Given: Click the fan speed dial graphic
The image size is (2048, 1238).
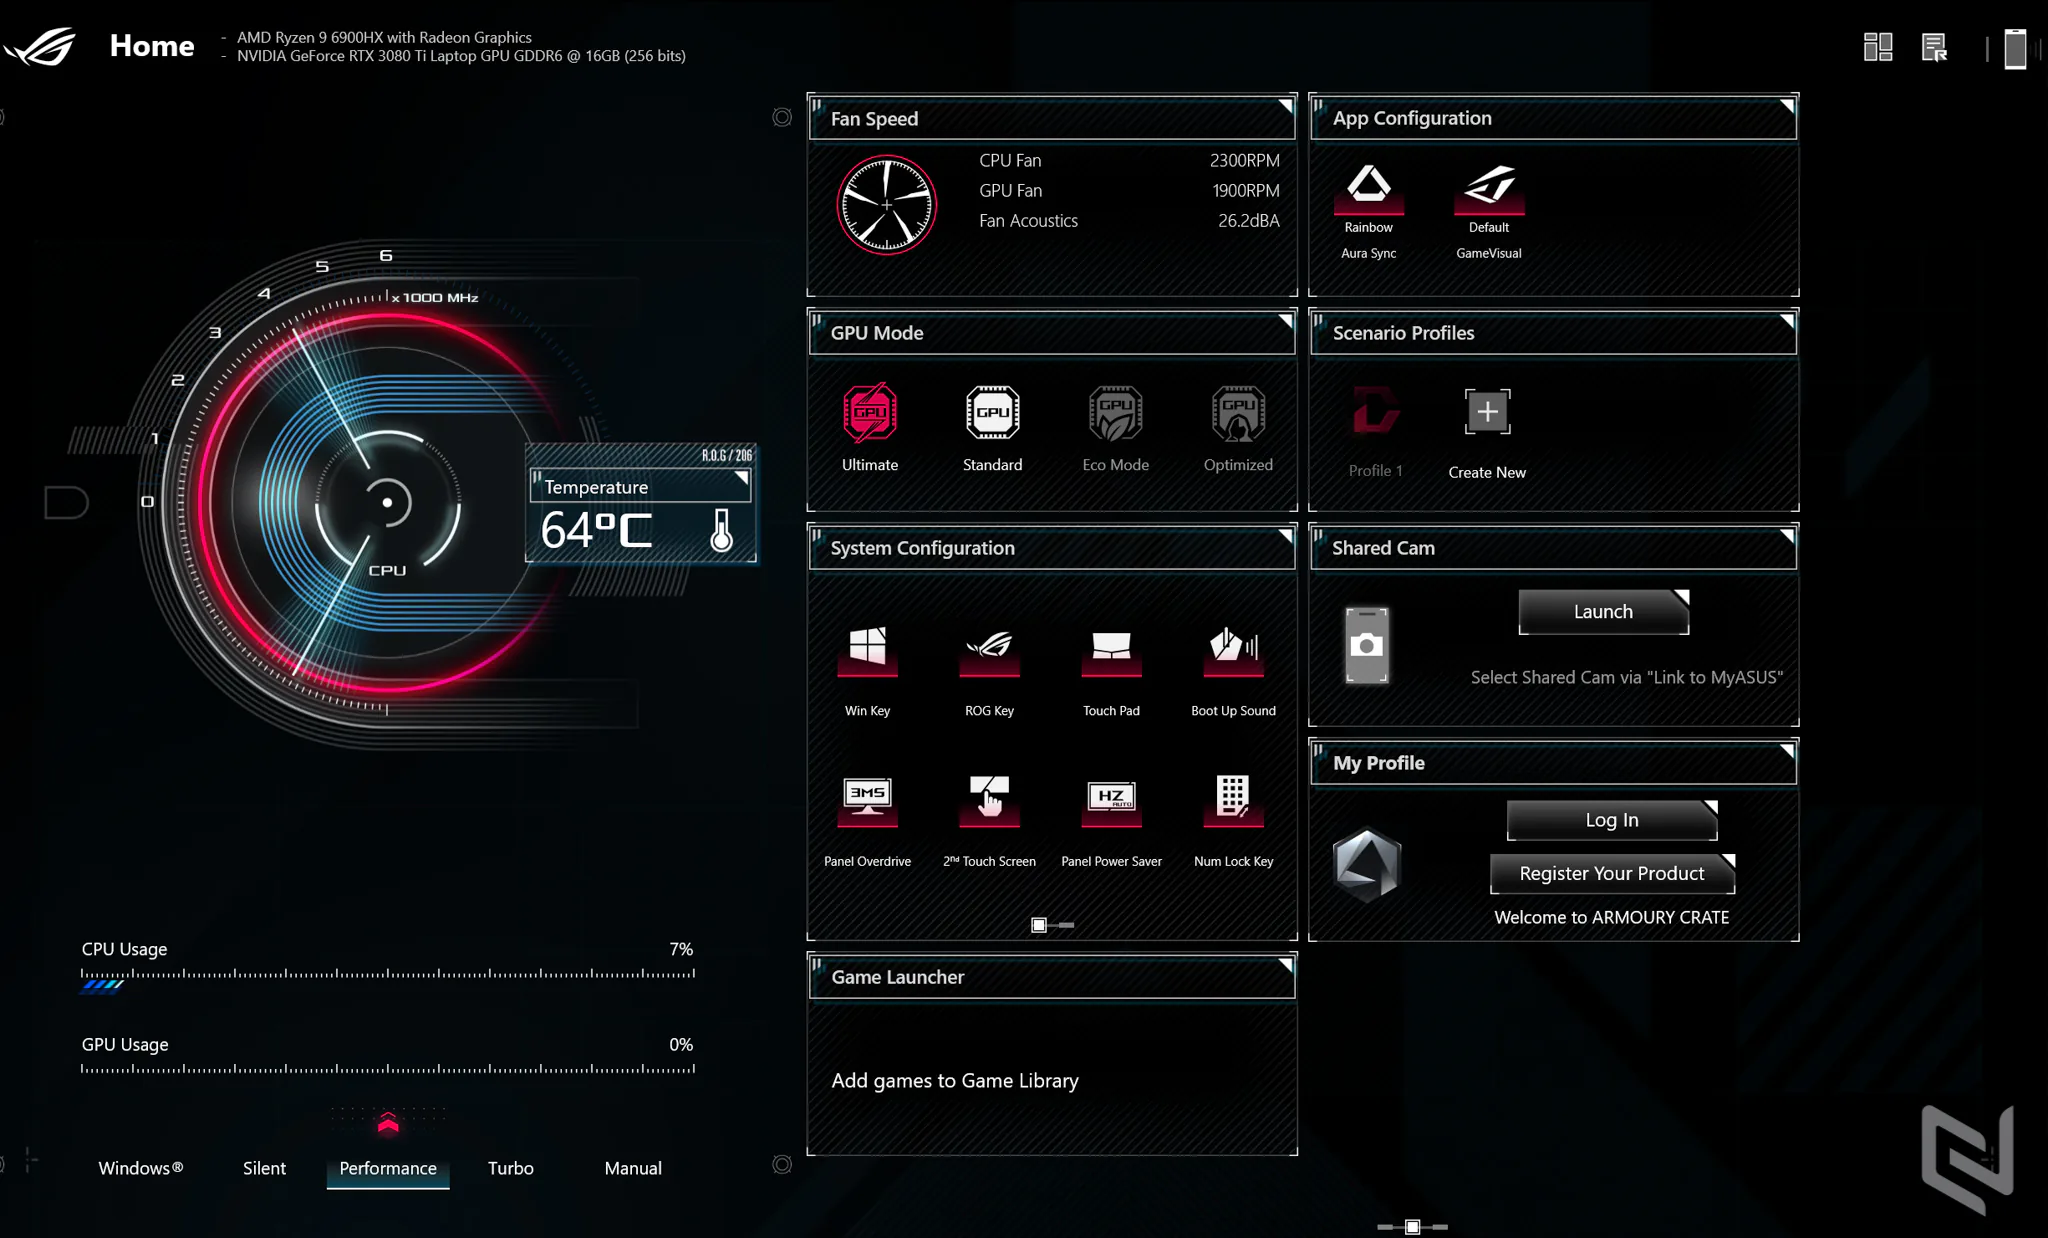Looking at the screenshot, I should click(x=886, y=204).
